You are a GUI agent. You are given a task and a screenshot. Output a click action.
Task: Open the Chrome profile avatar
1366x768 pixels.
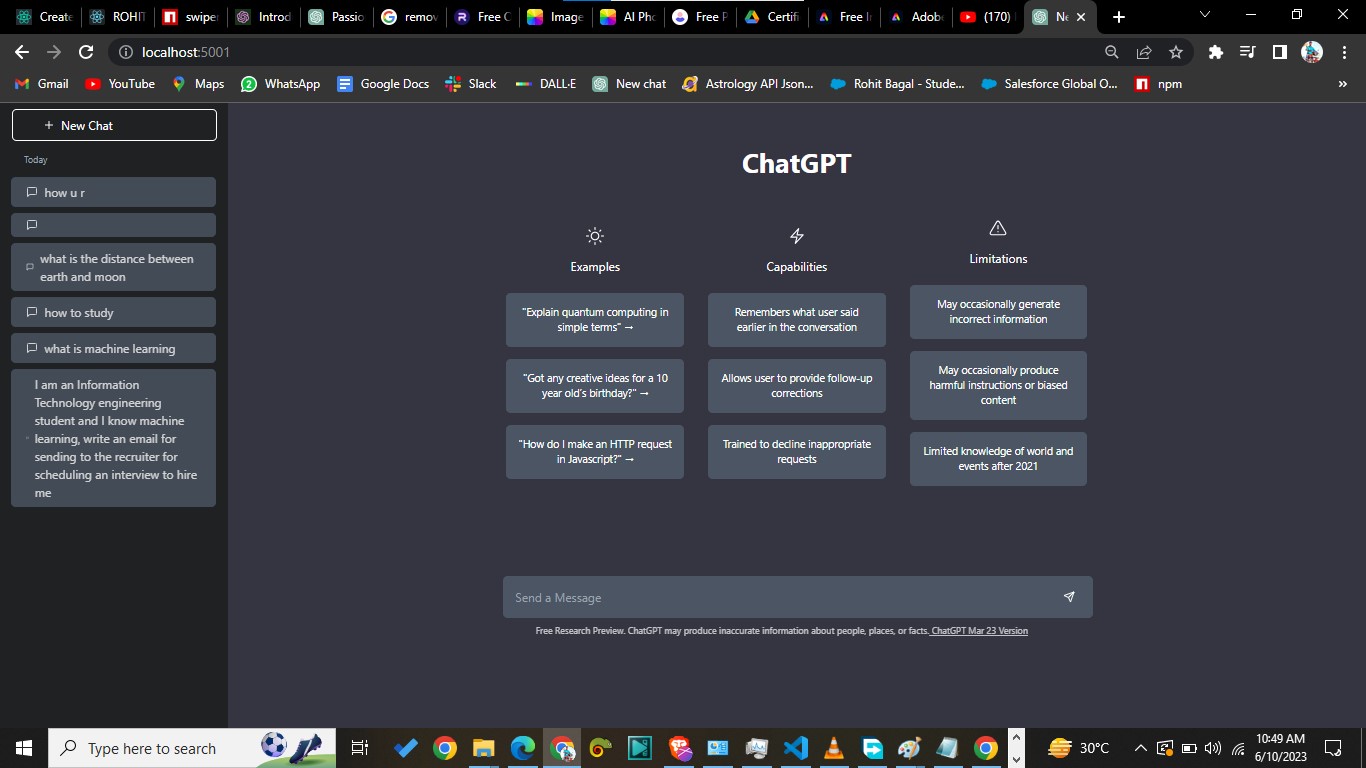point(1312,52)
